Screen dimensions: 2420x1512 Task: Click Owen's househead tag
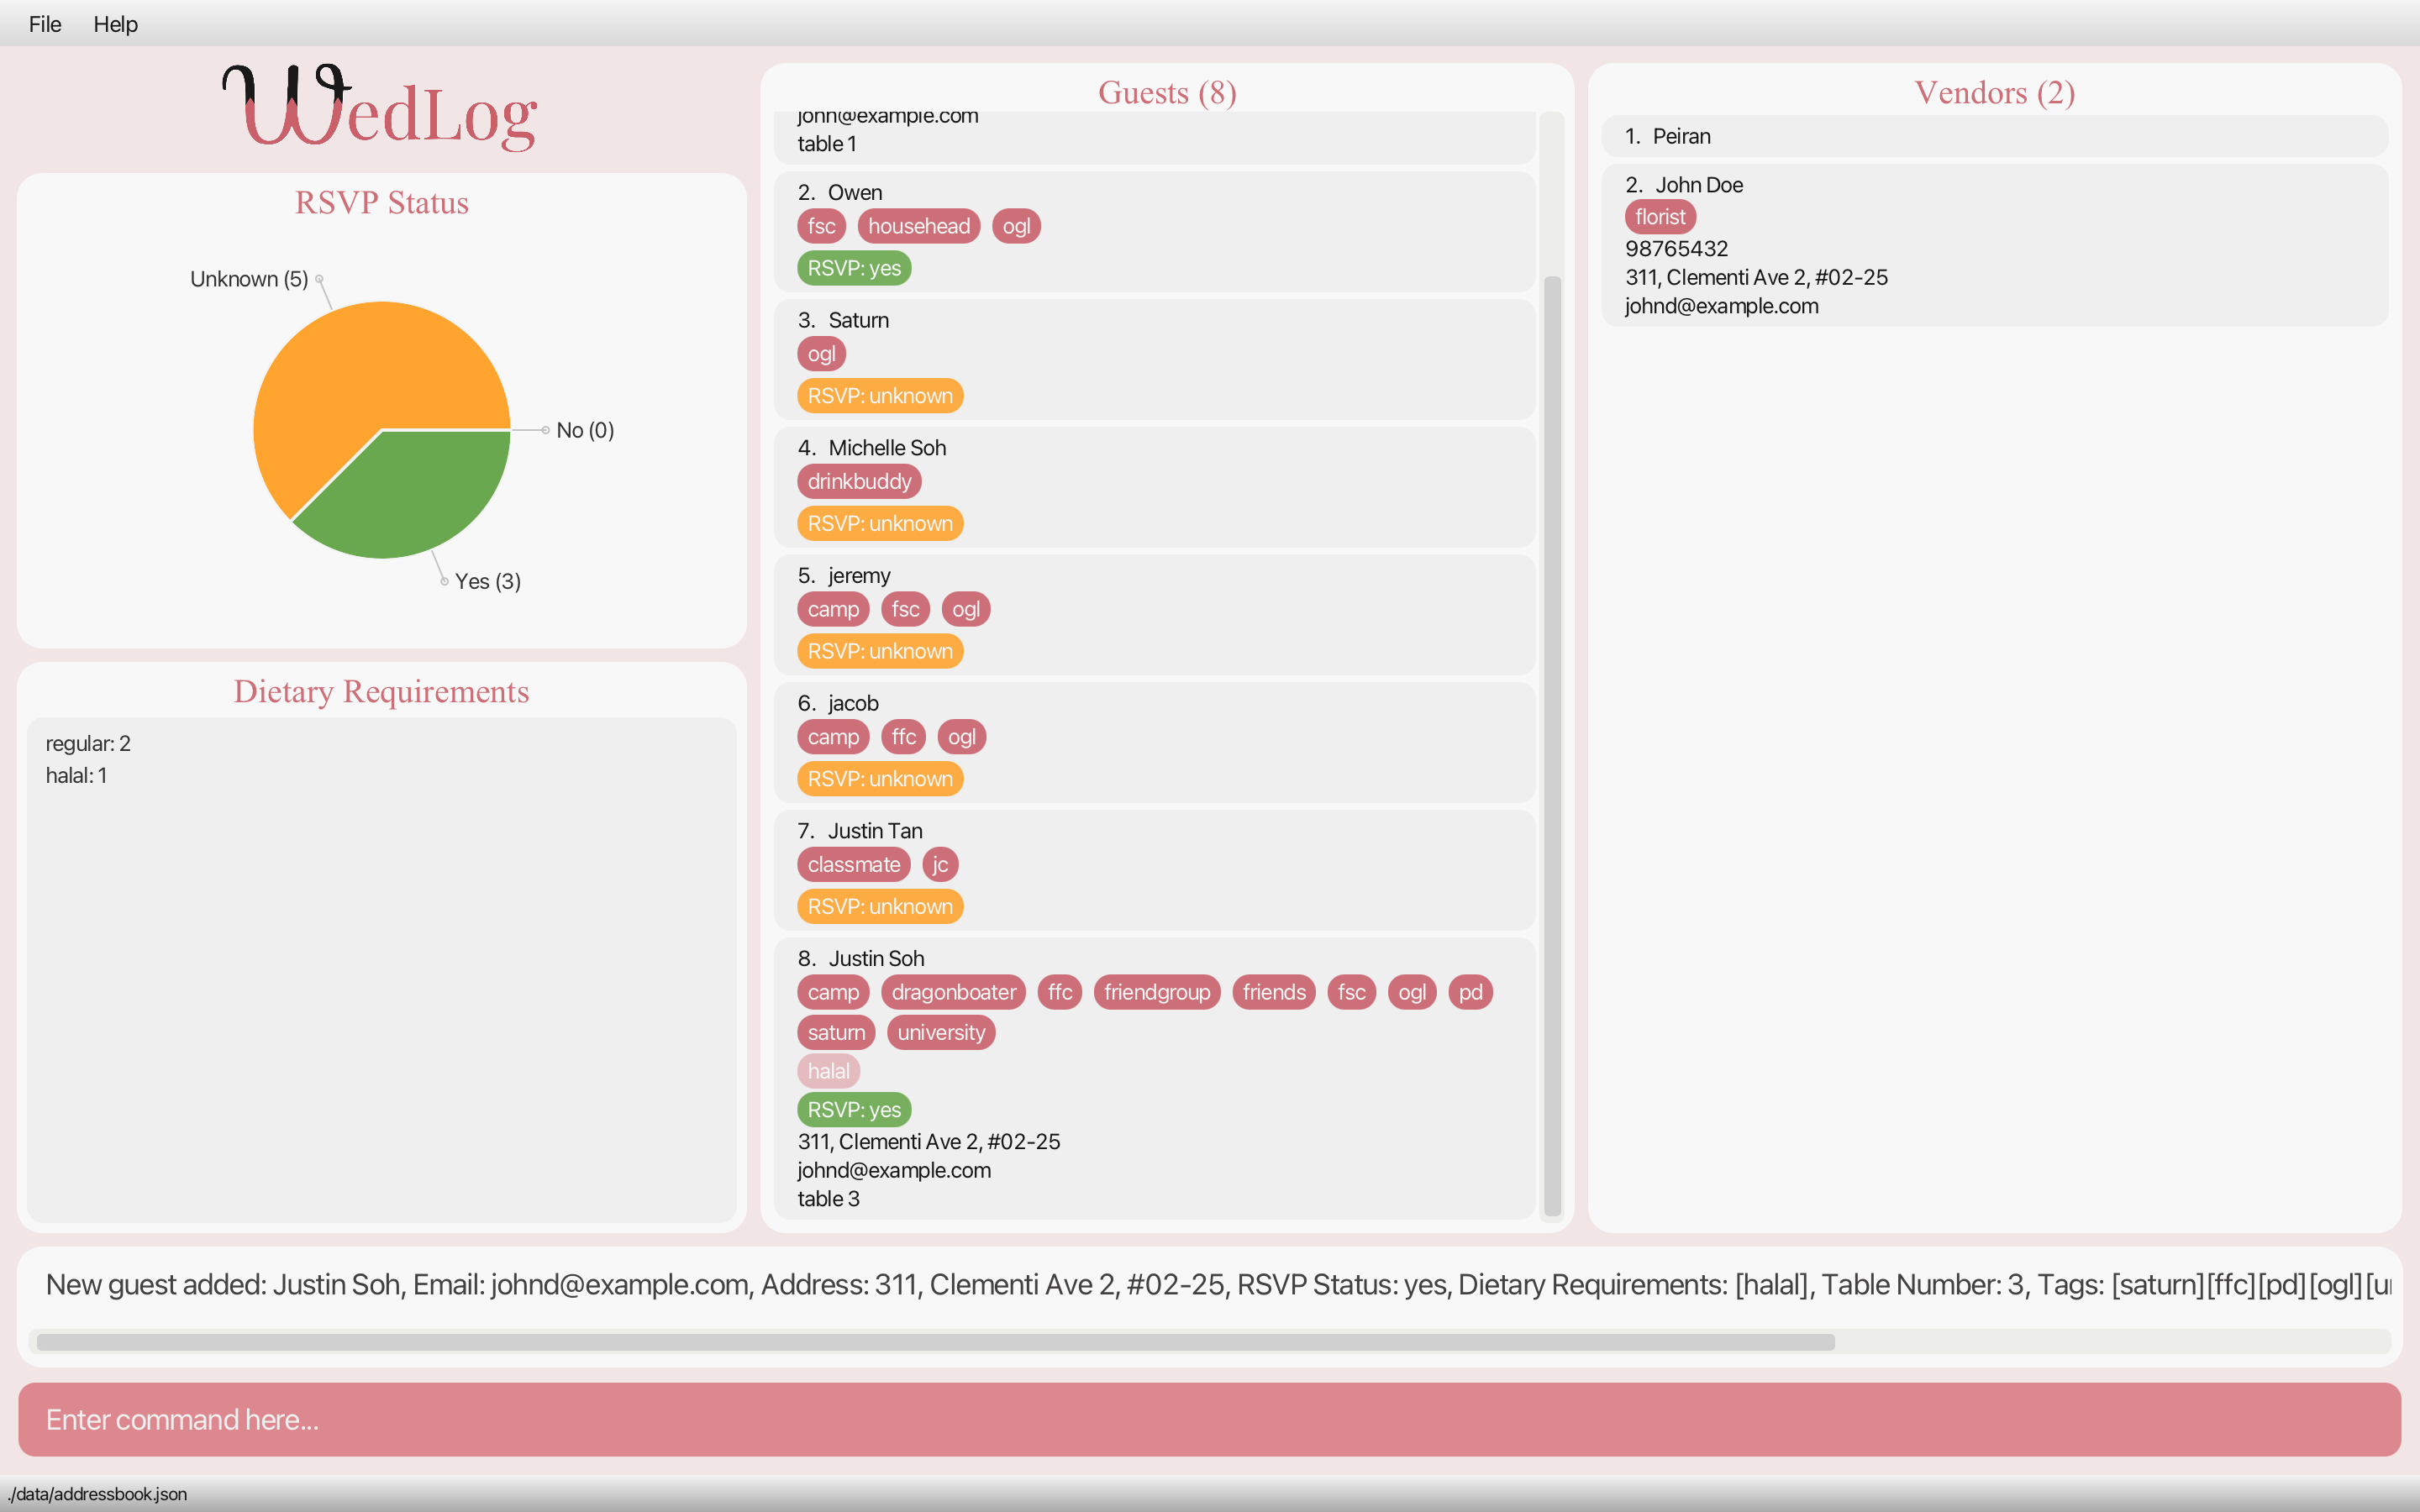tap(918, 226)
